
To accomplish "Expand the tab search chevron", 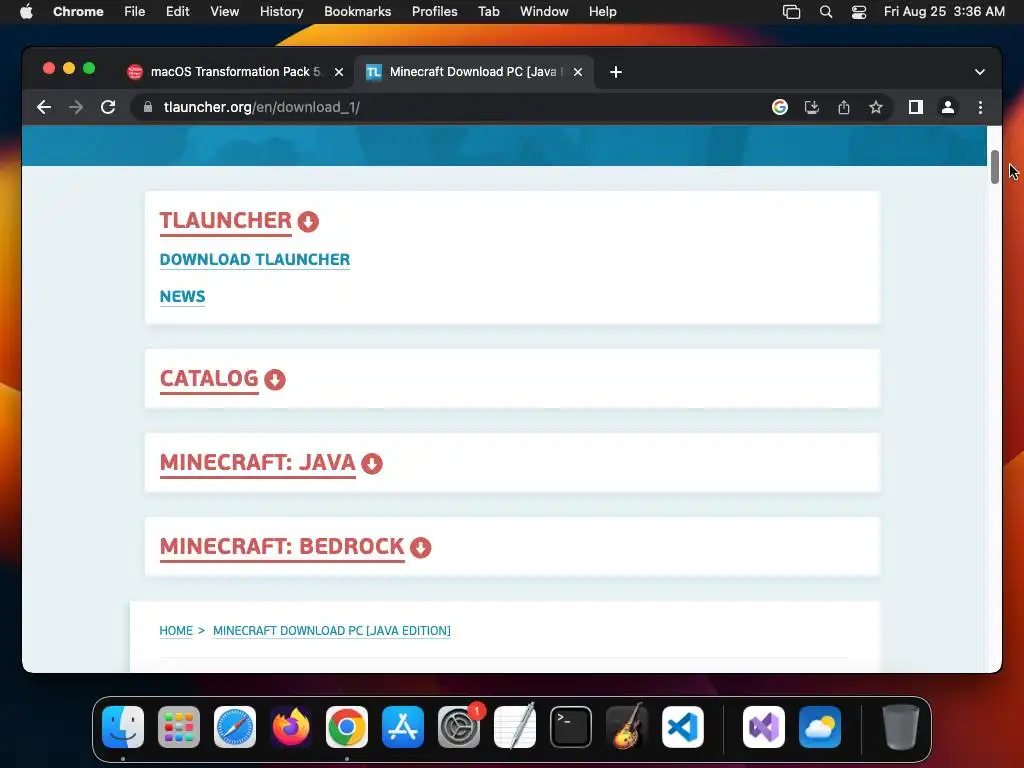I will [980, 72].
